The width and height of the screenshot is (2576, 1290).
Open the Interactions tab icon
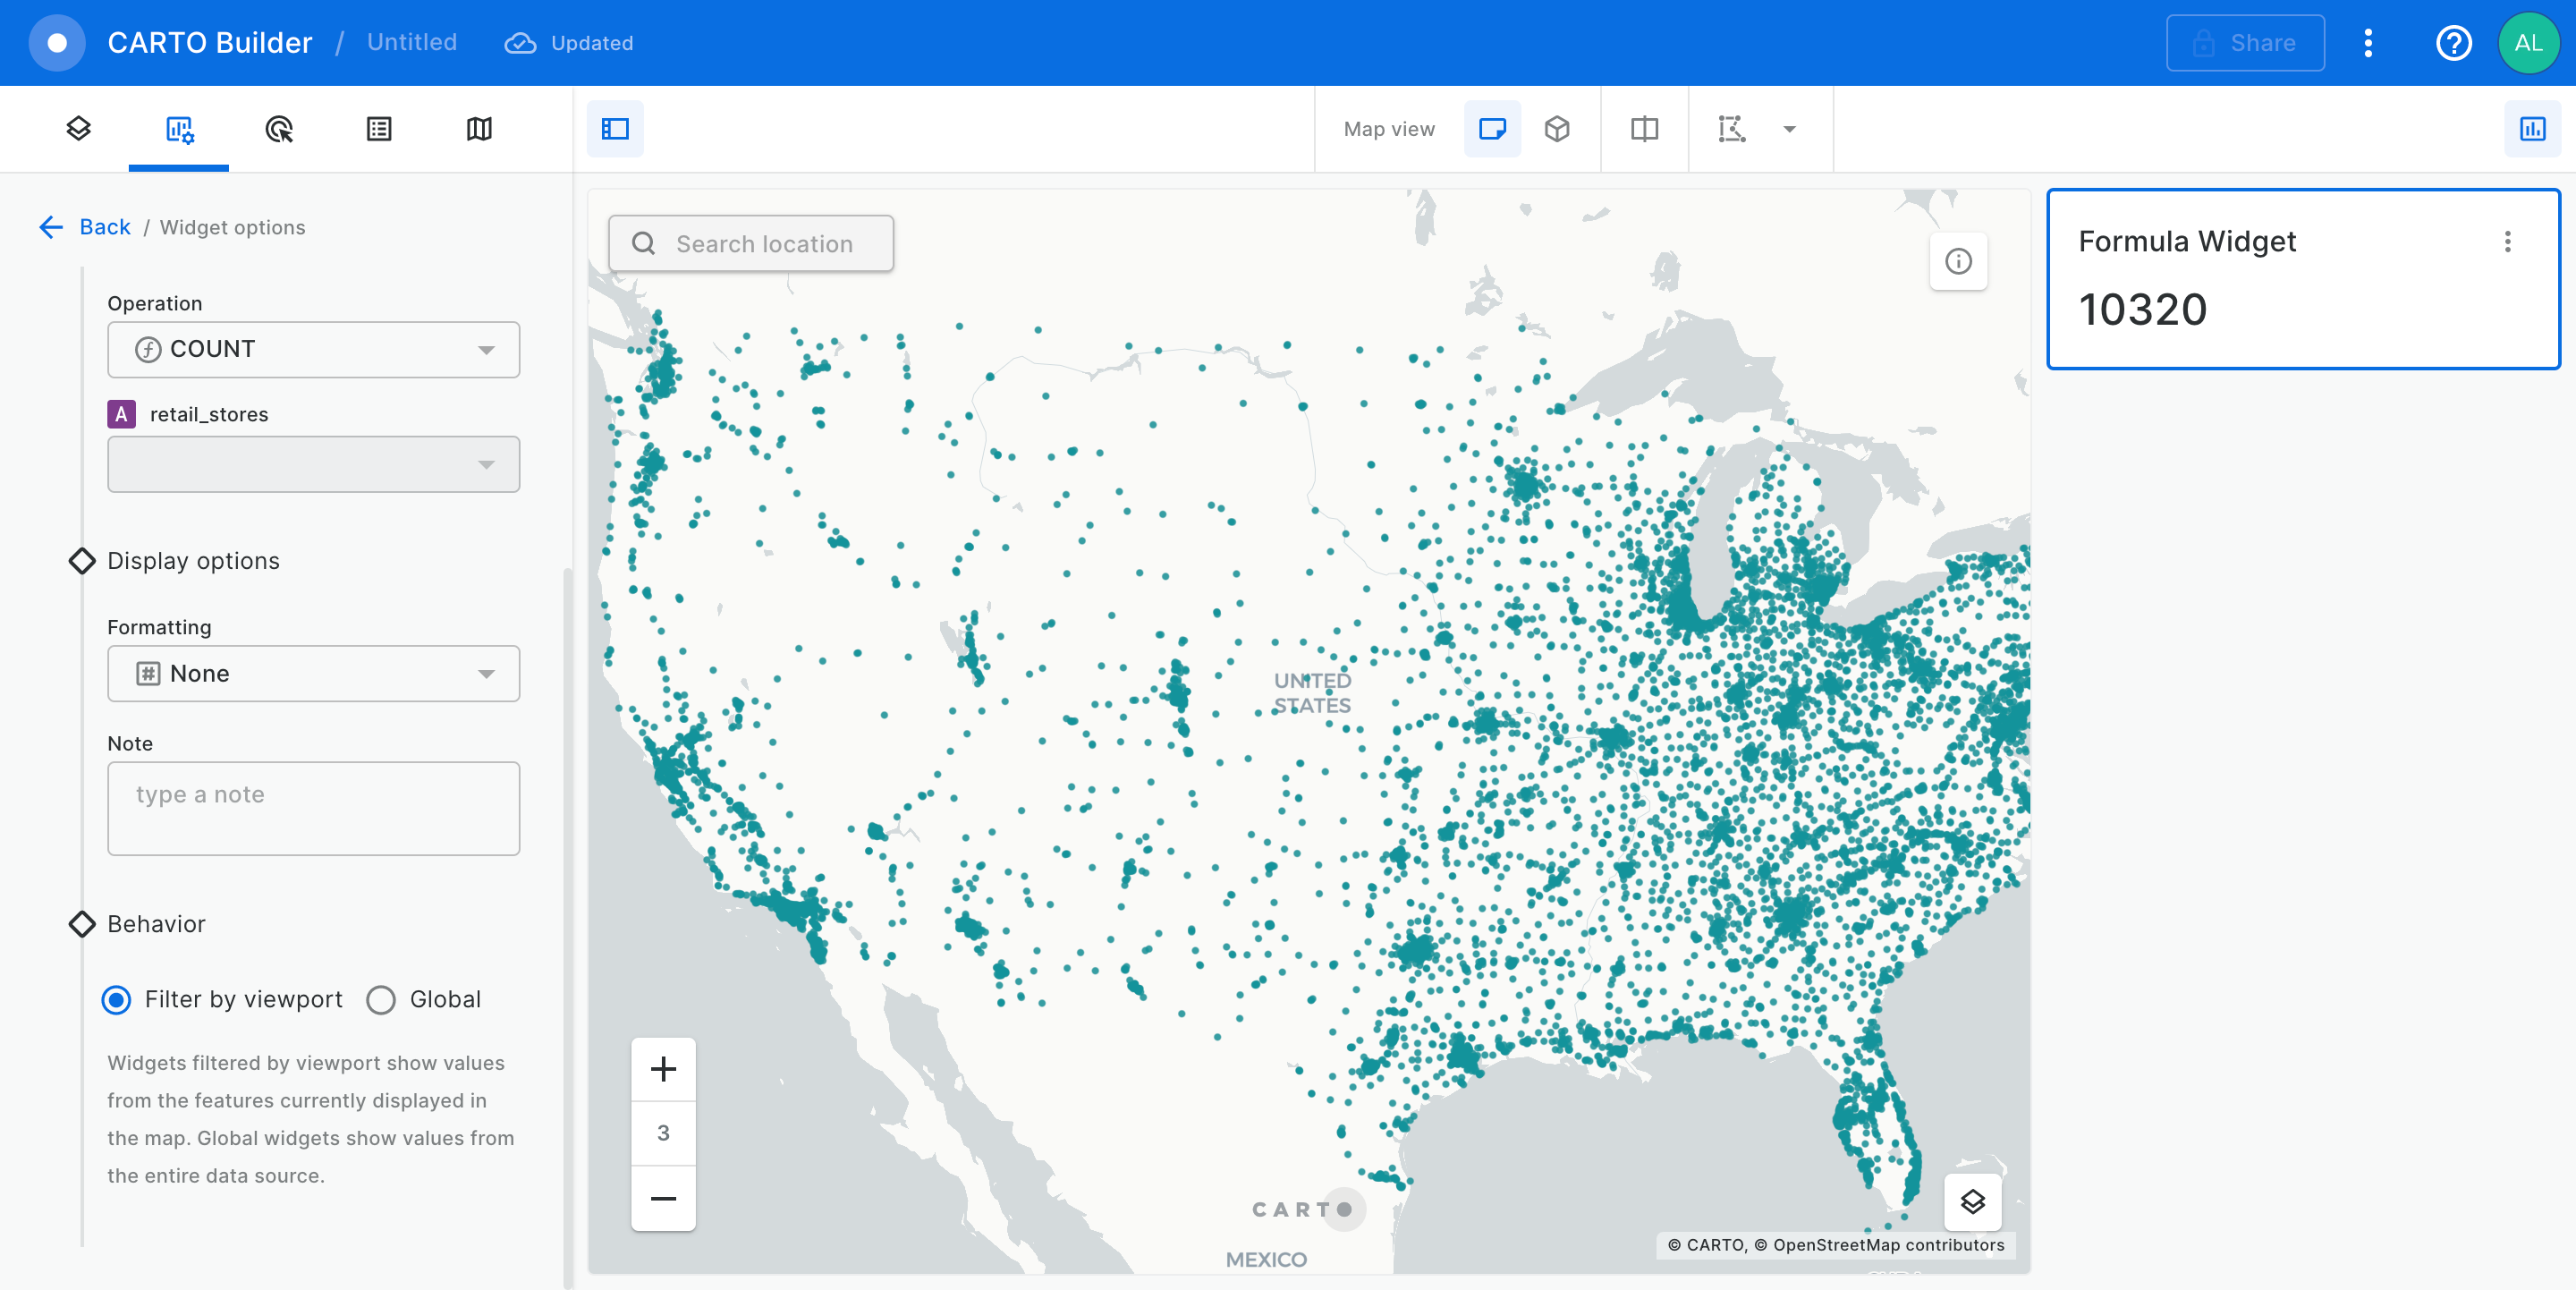click(x=279, y=129)
